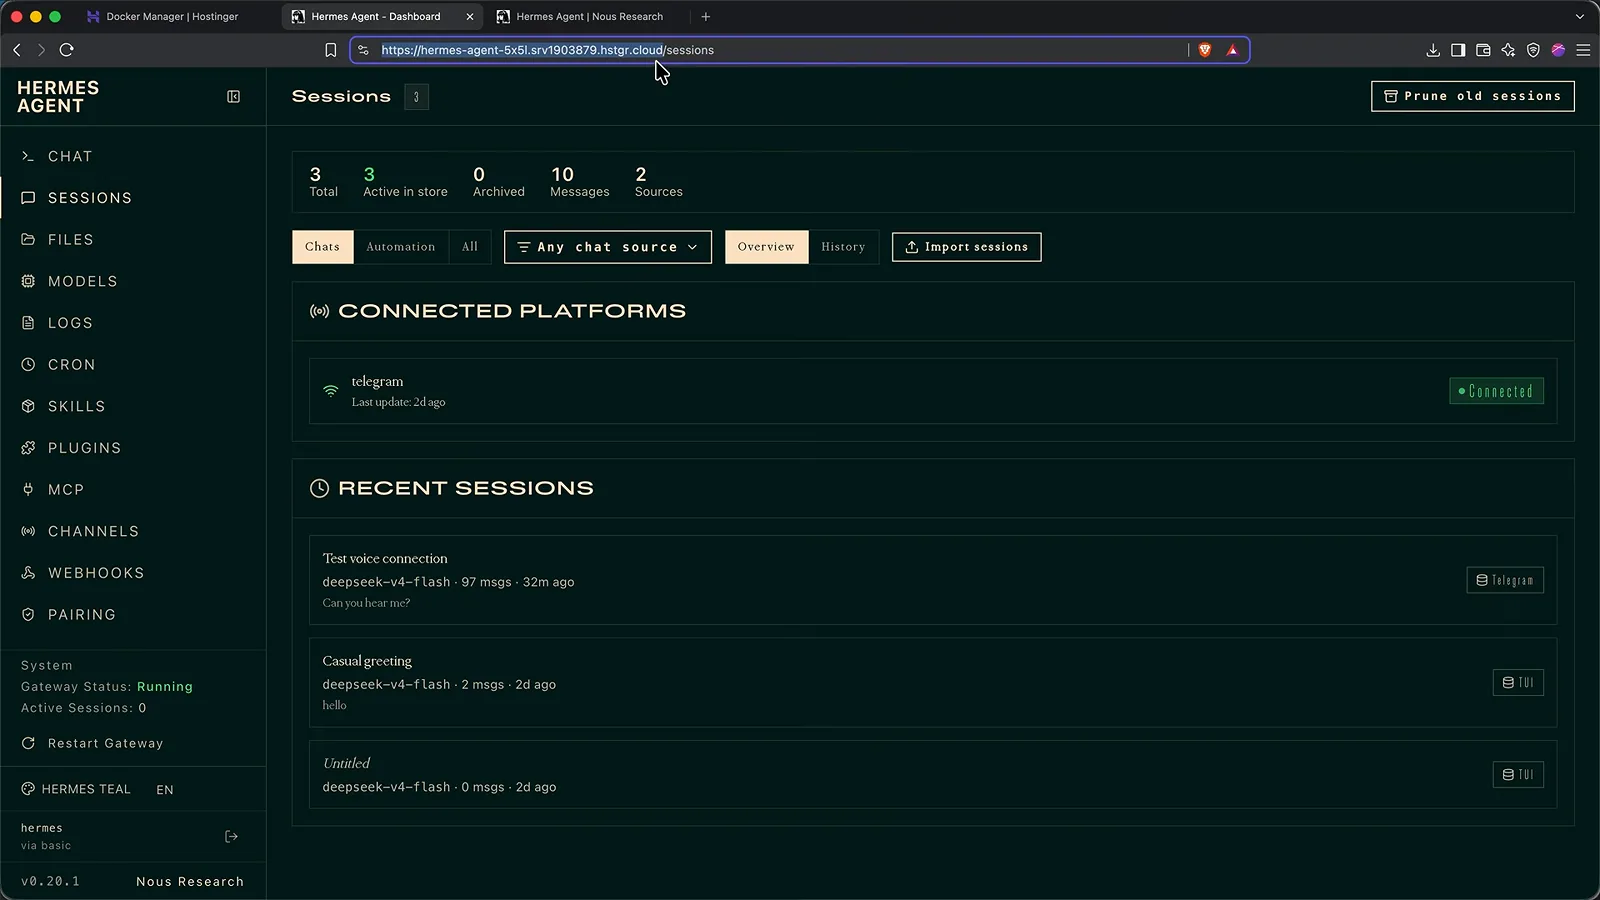Reload the page with browser refresh icon
The width and height of the screenshot is (1600, 900).
pyautogui.click(x=67, y=50)
